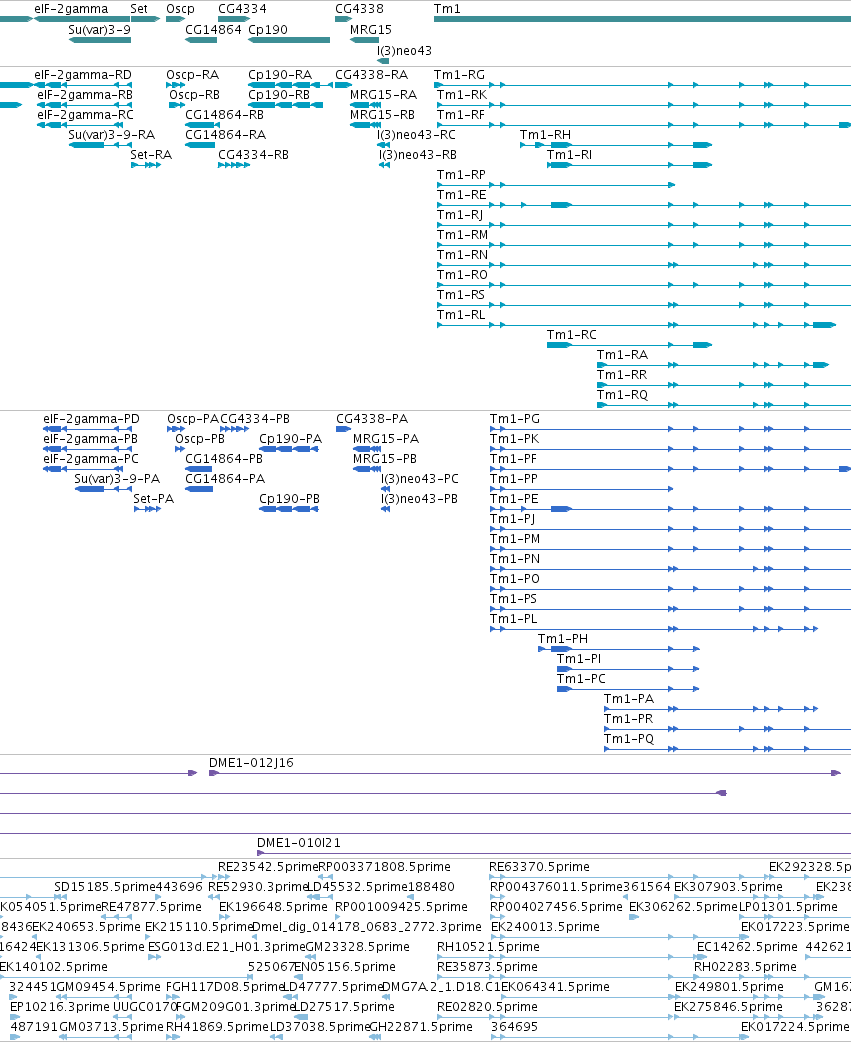Select protein Su(var)3-9-PA
The width and height of the screenshot is (851, 1042).
click(117, 479)
